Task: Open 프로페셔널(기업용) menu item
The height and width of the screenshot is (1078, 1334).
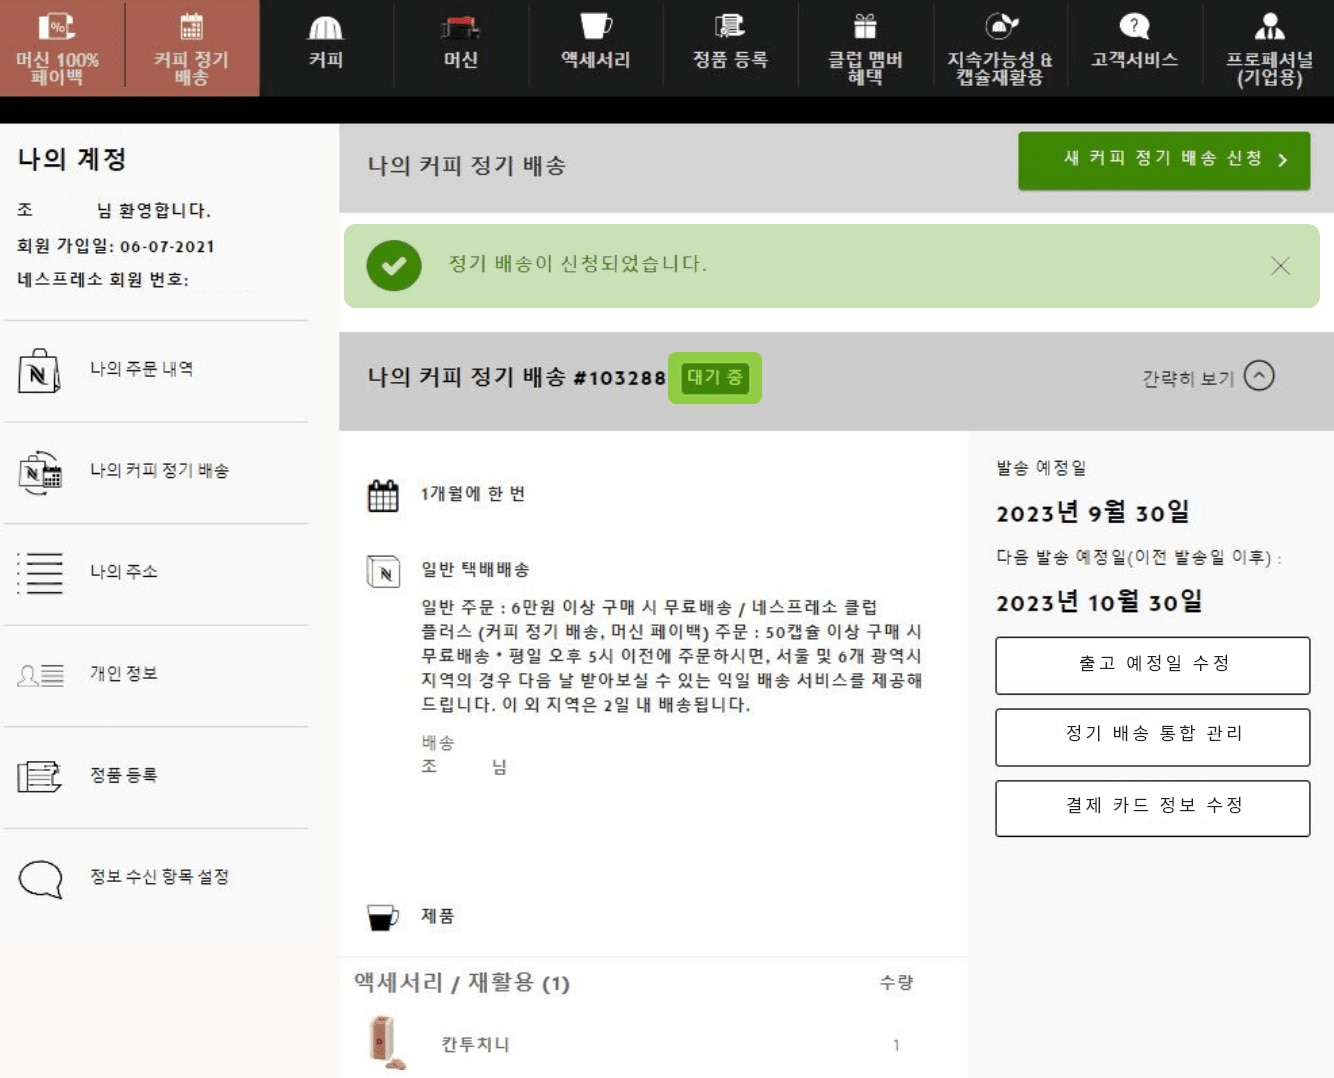Action: pyautogui.click(x=1269, y=48)
